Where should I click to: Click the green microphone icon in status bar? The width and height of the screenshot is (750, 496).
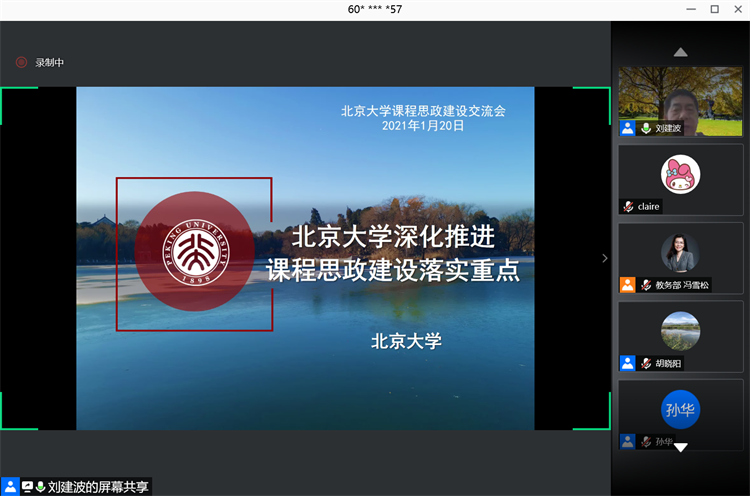click(40, 487)
